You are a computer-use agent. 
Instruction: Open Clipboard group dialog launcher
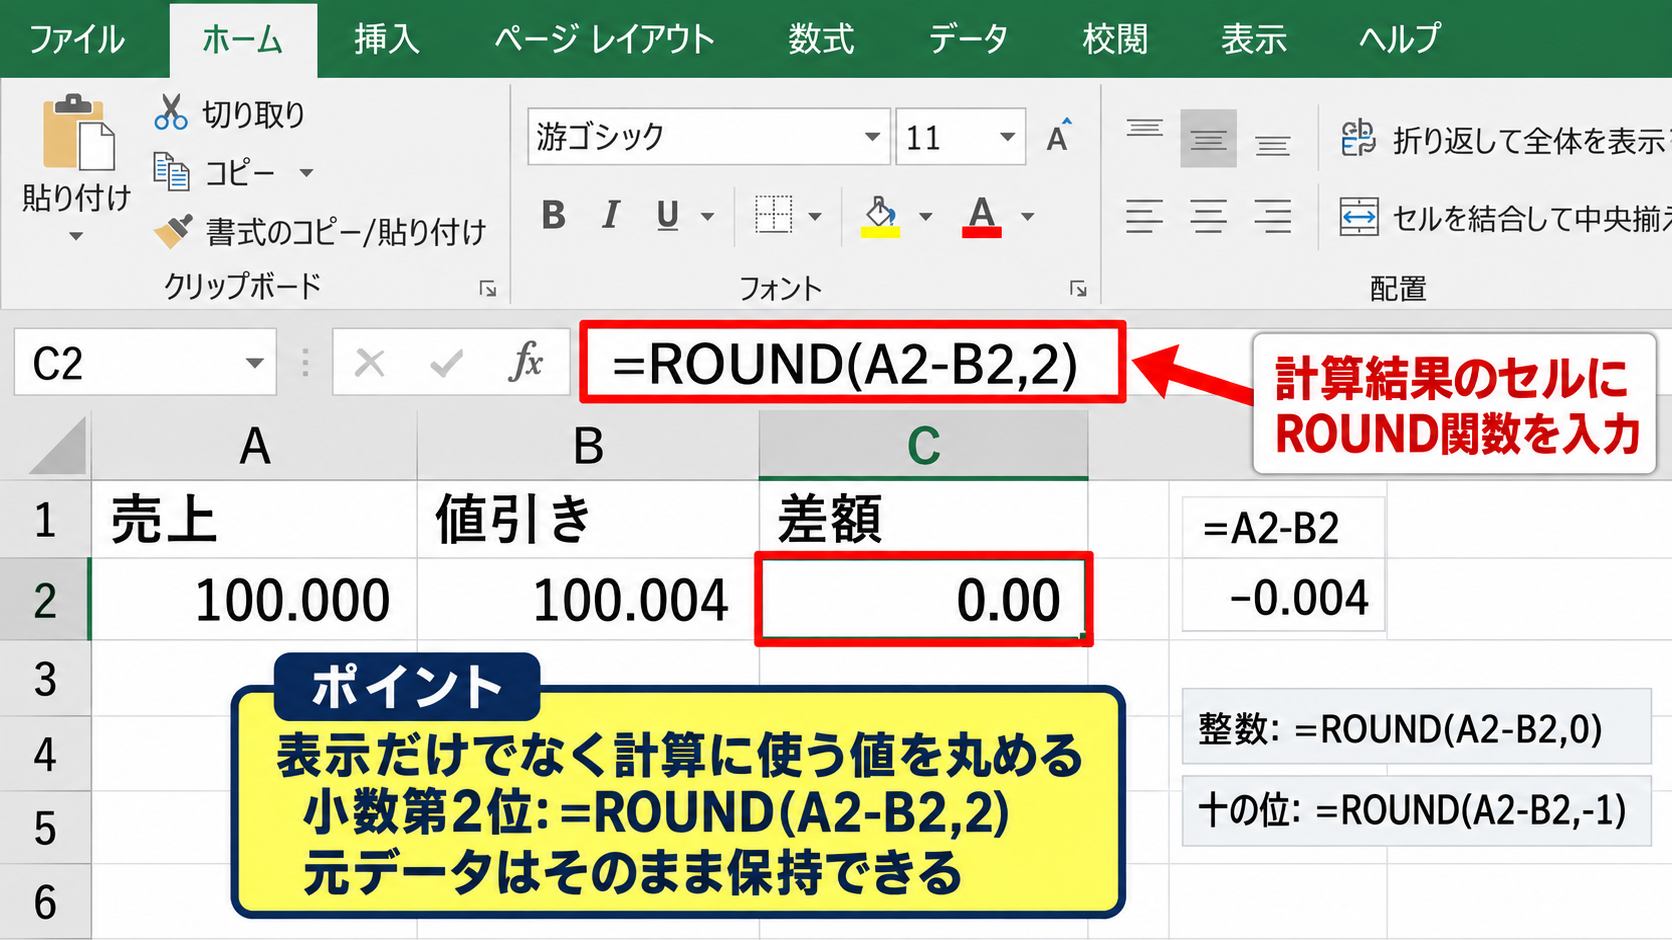coord(488,289)
